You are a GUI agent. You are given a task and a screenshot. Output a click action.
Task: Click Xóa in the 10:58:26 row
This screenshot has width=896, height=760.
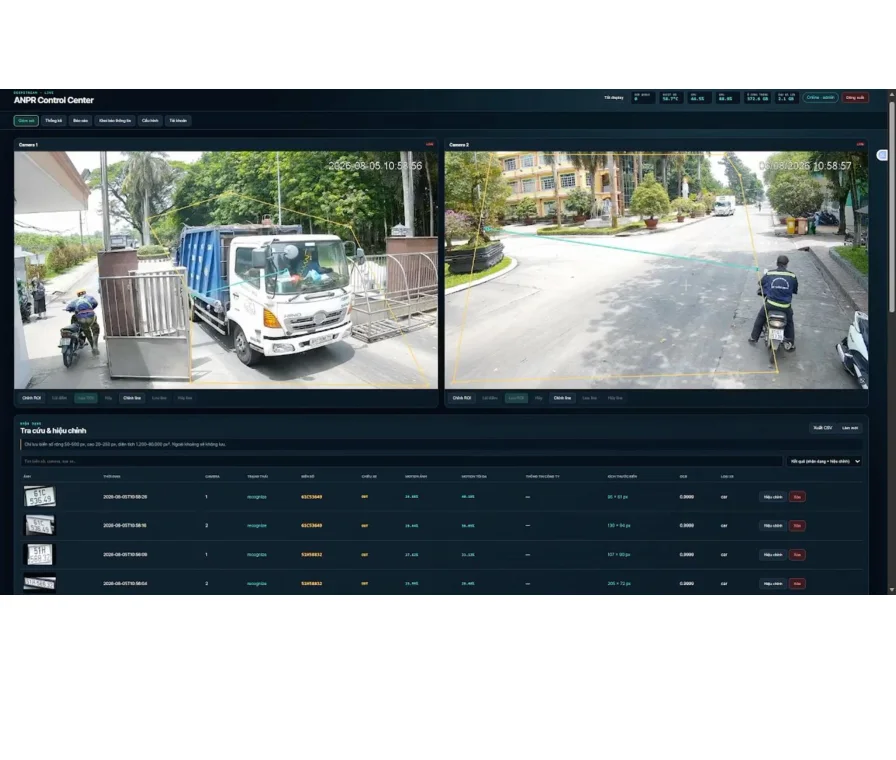pos(797,497)
